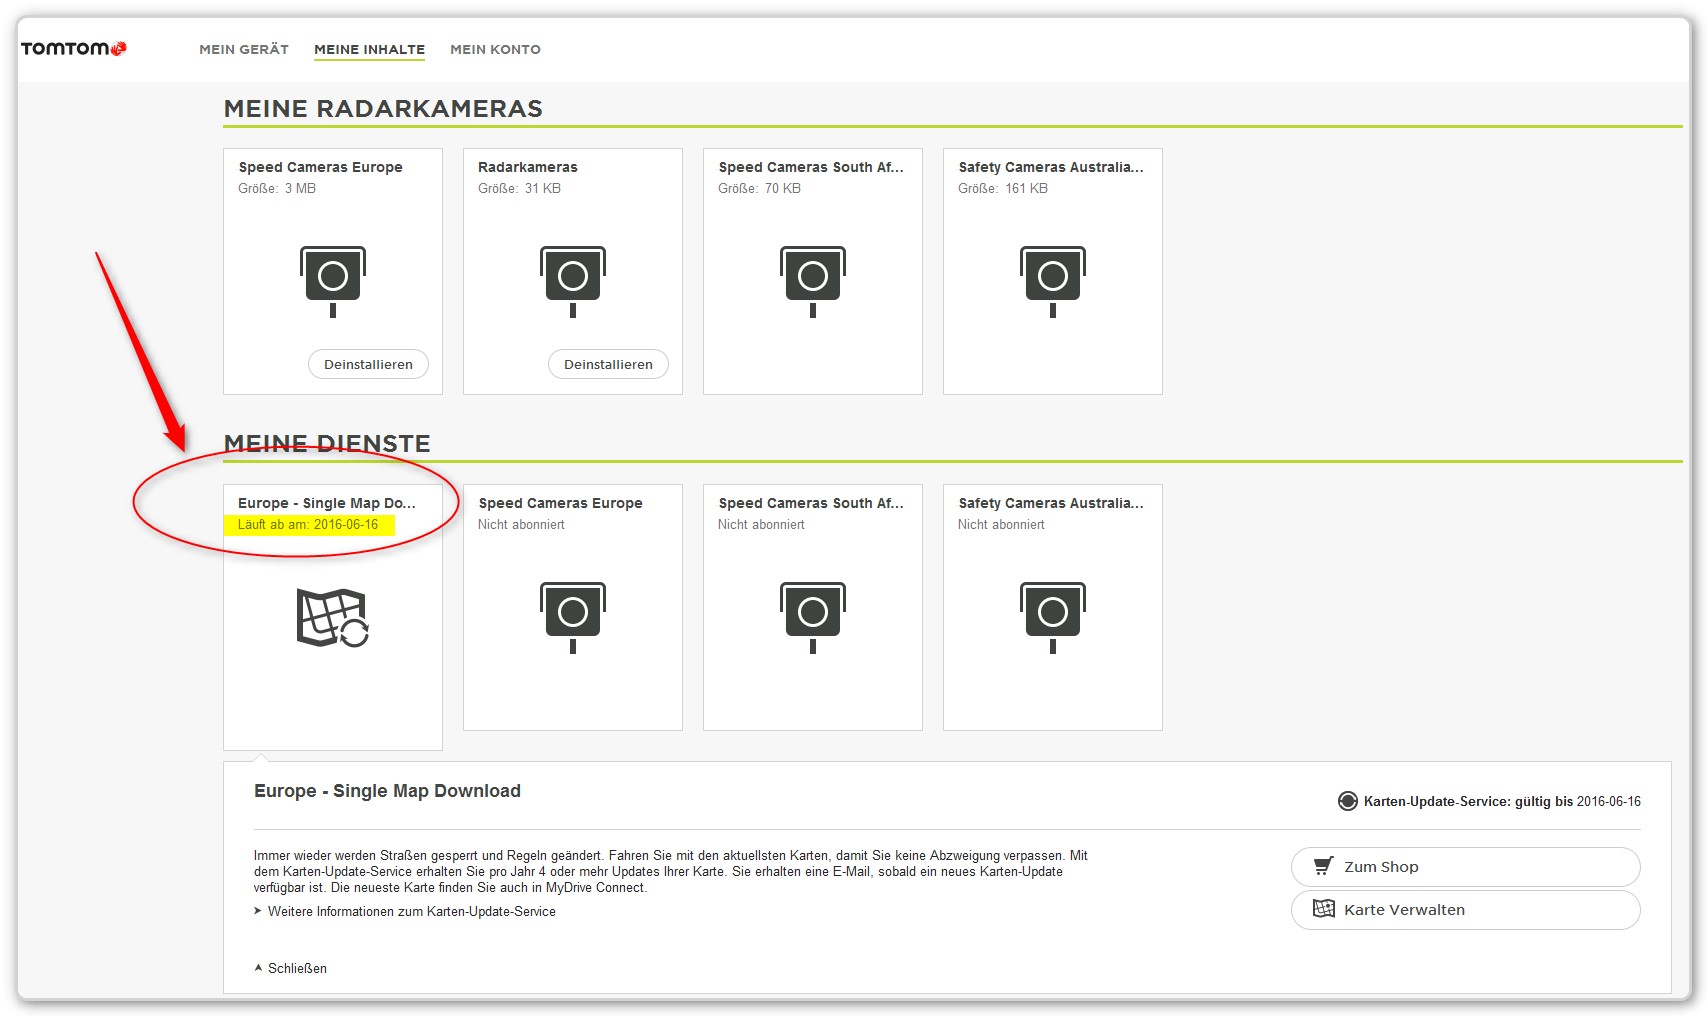Image resolution: width=1707 pixels, height=1016 pixels.
Task: Click the Karten-Update-Service status indicator icon
Action: (1347, 801)
